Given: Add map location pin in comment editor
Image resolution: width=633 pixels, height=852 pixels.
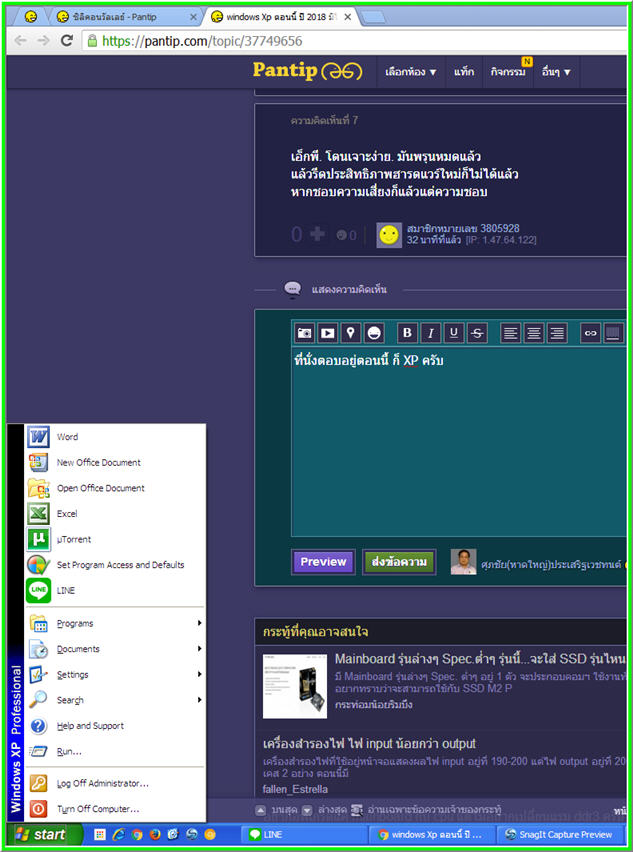Looking at the screenshot, I should click(350, 333).
